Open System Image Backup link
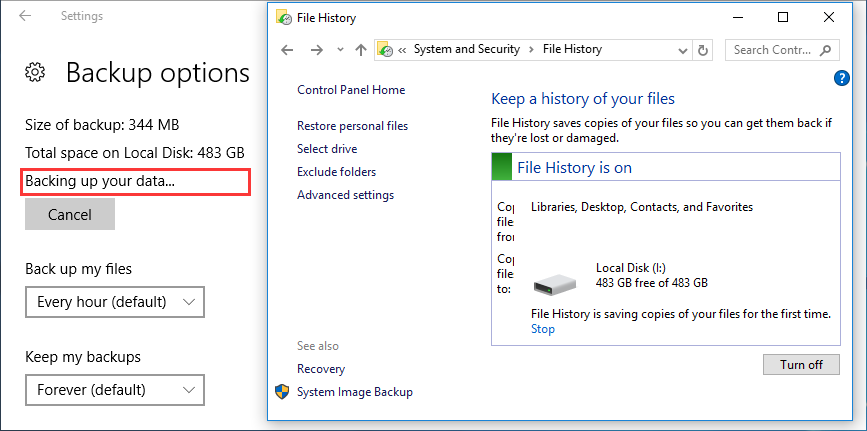Screen dimensions: 867x431 click(x=354, y=392)
